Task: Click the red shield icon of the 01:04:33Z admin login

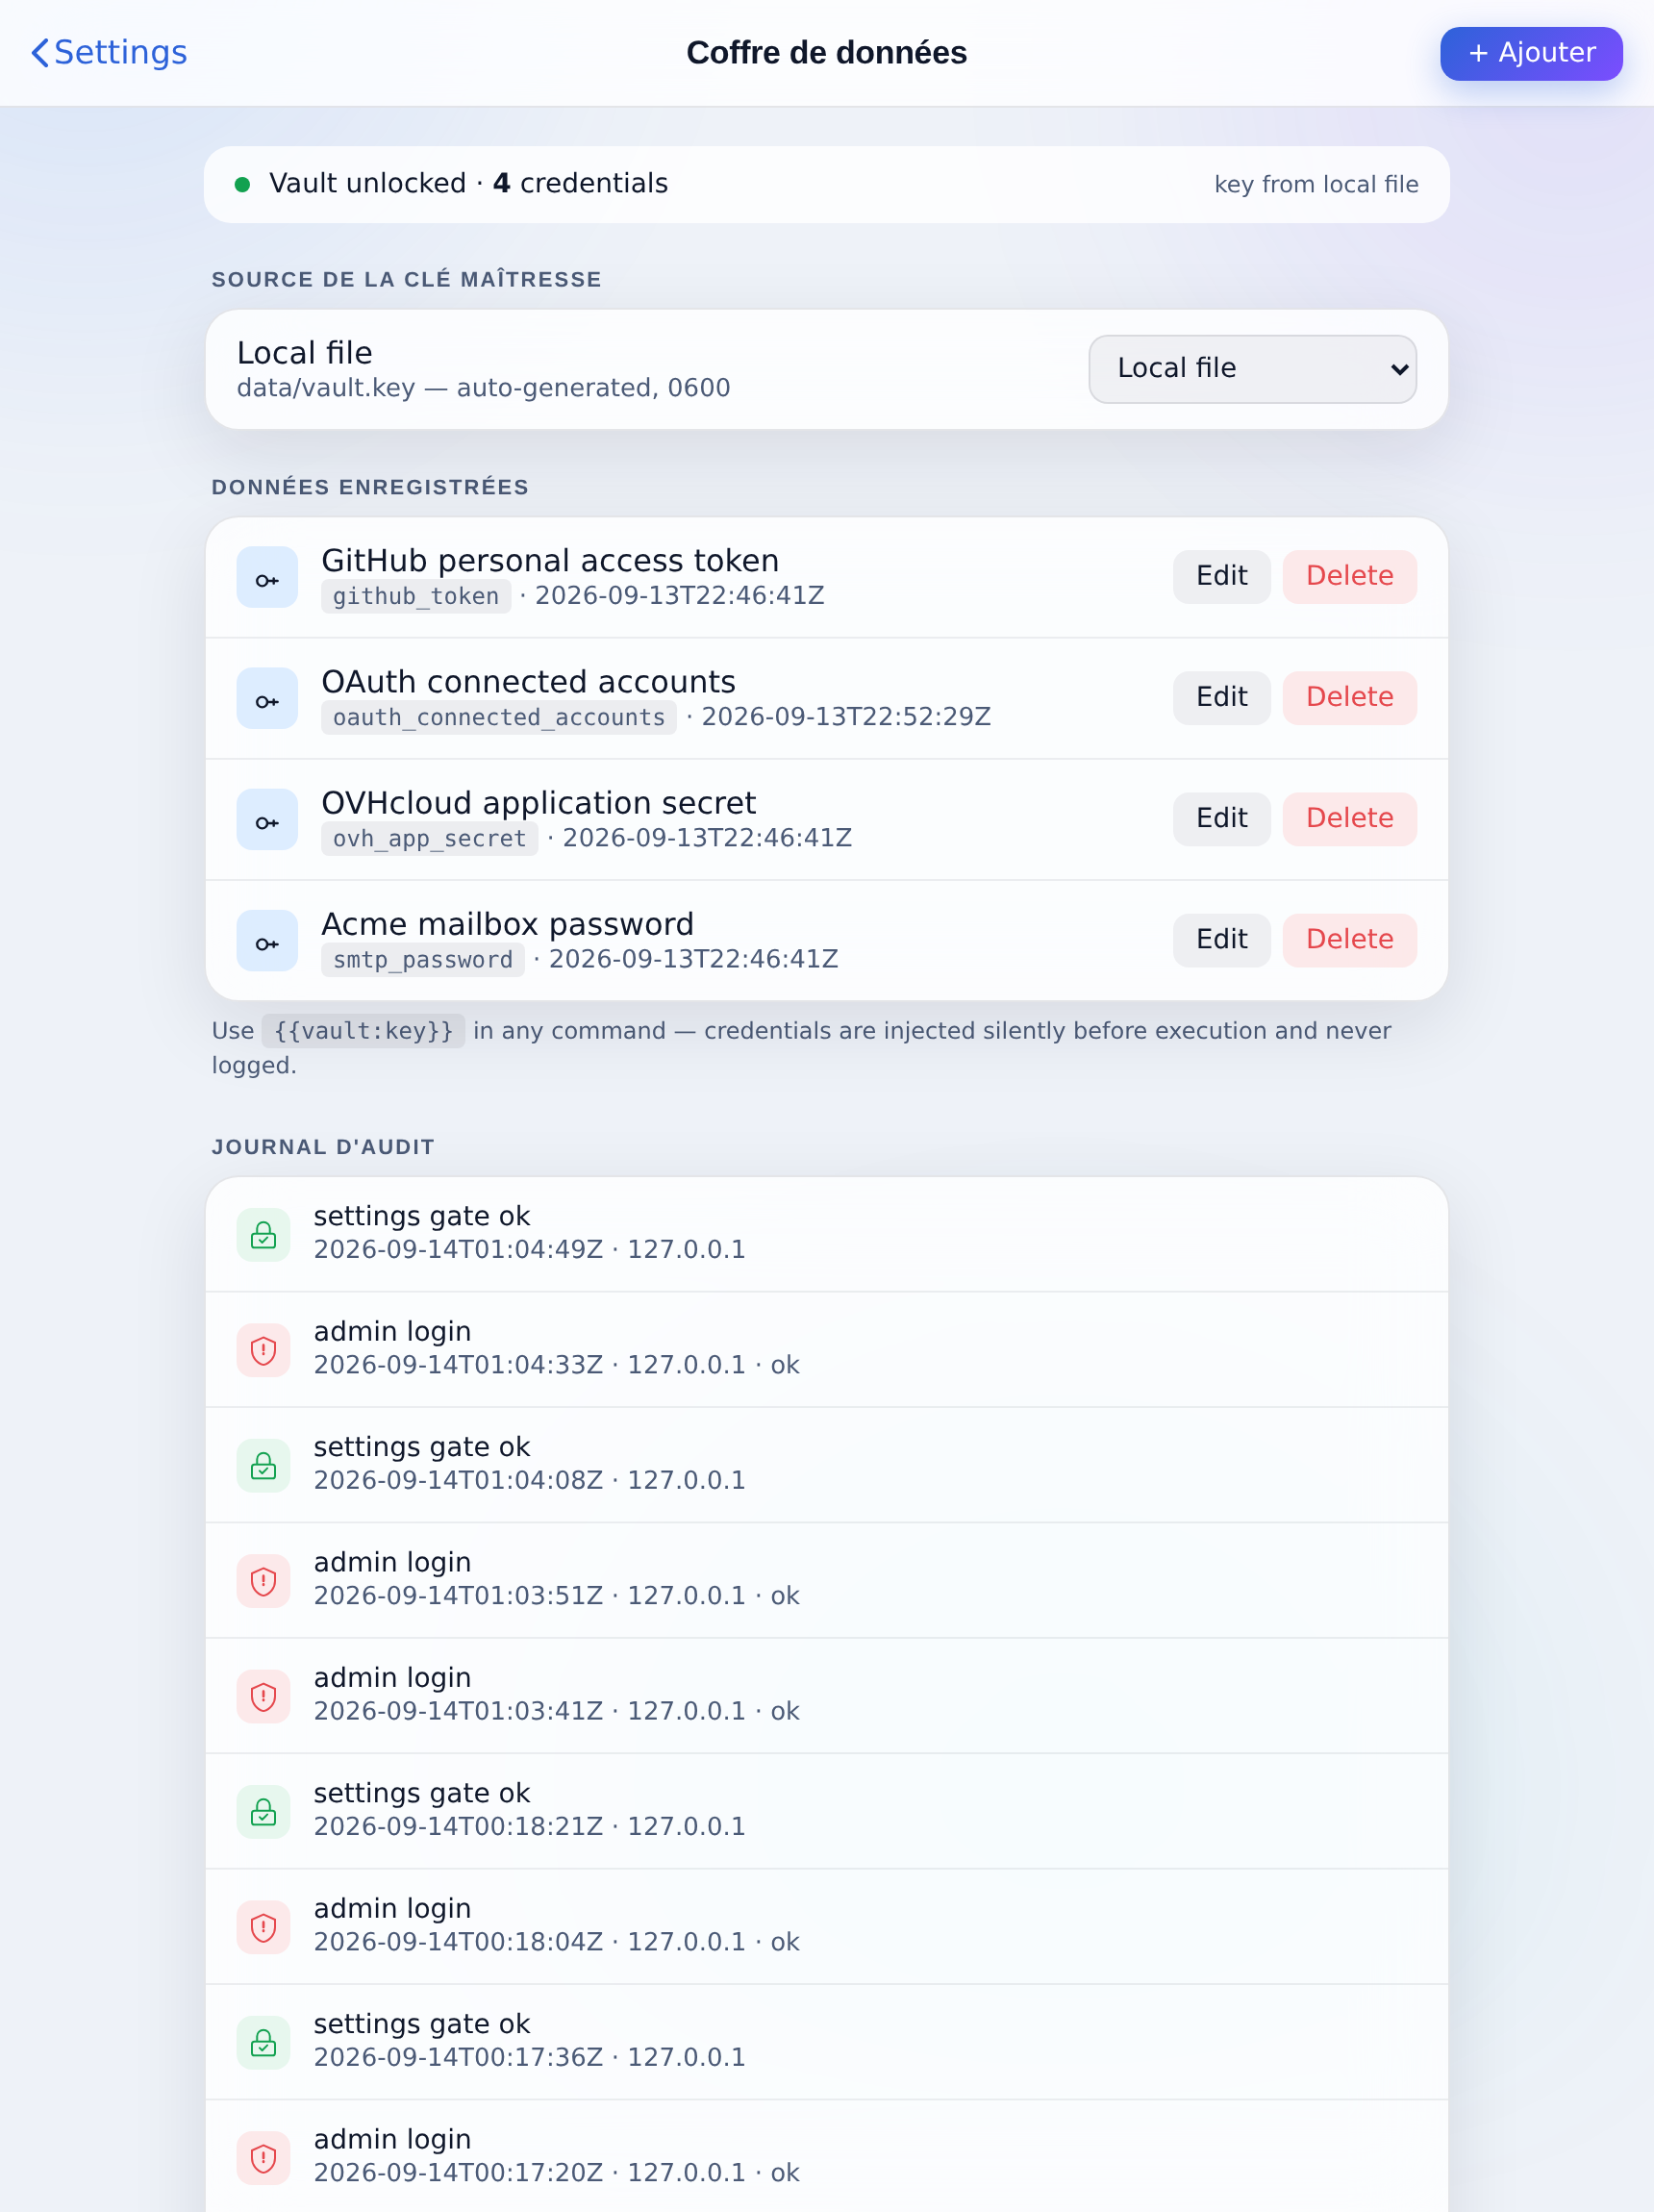Action: [x=263, y=1350]
